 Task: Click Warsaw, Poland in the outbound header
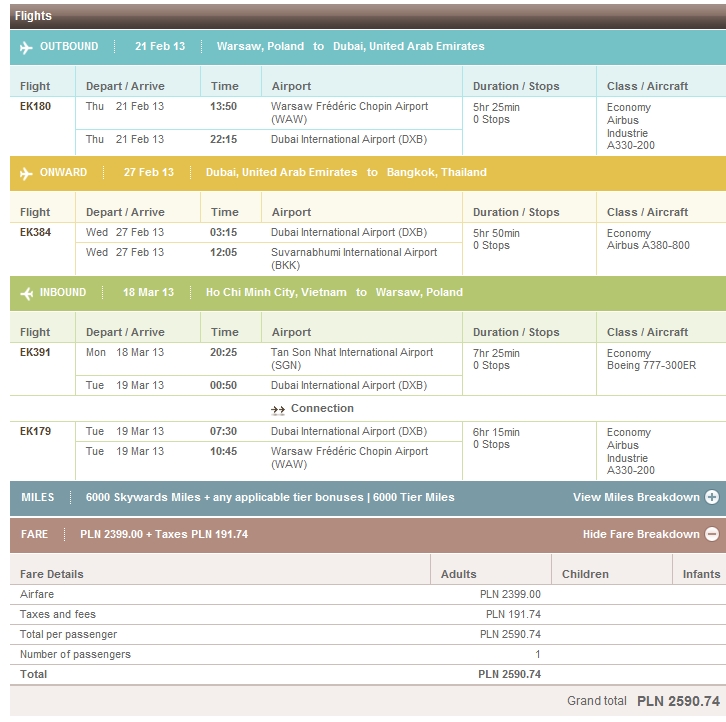[x=260, y=46]
